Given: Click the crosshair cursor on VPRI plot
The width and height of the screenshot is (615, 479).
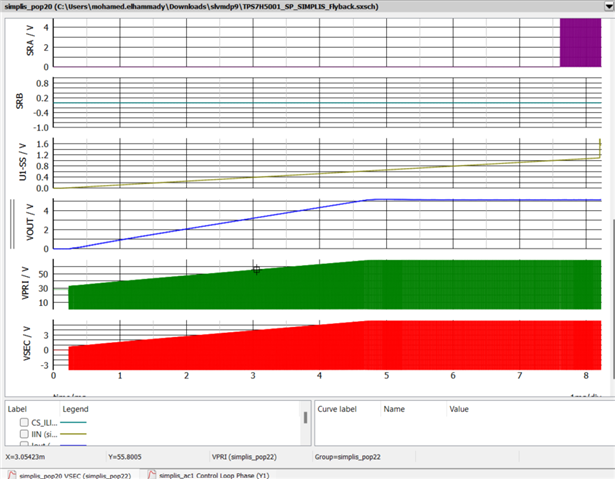Looking at the screenshot, I should coord(257,270).
